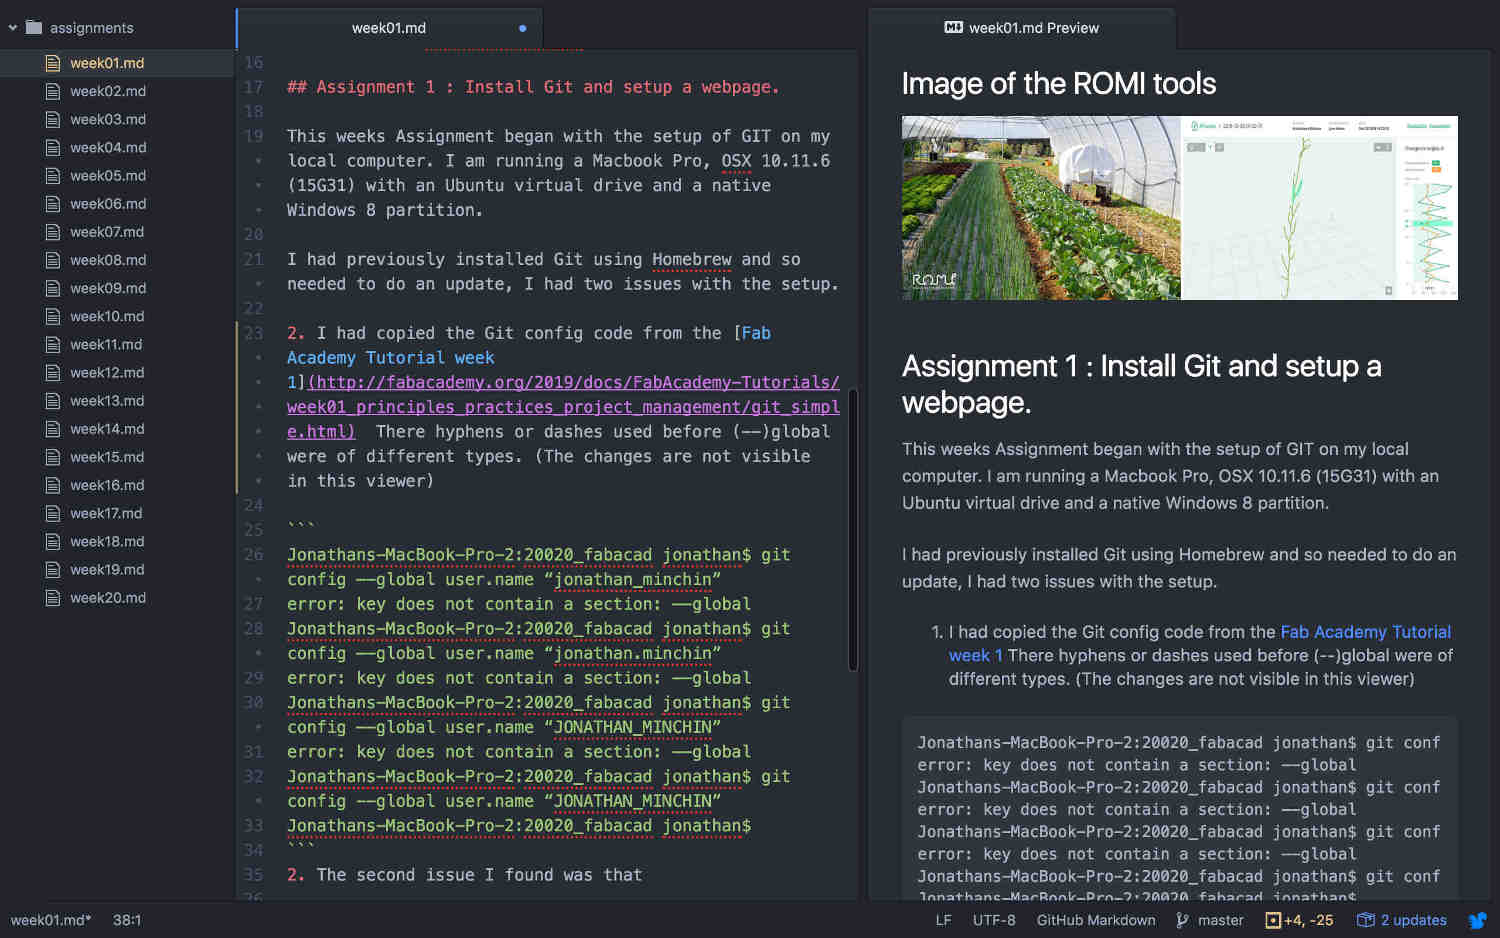Viewport: 1500px width, 938px height.
Task: Open week02.md in the tree view
Action: pyautogui.click(x=108, y=91)
